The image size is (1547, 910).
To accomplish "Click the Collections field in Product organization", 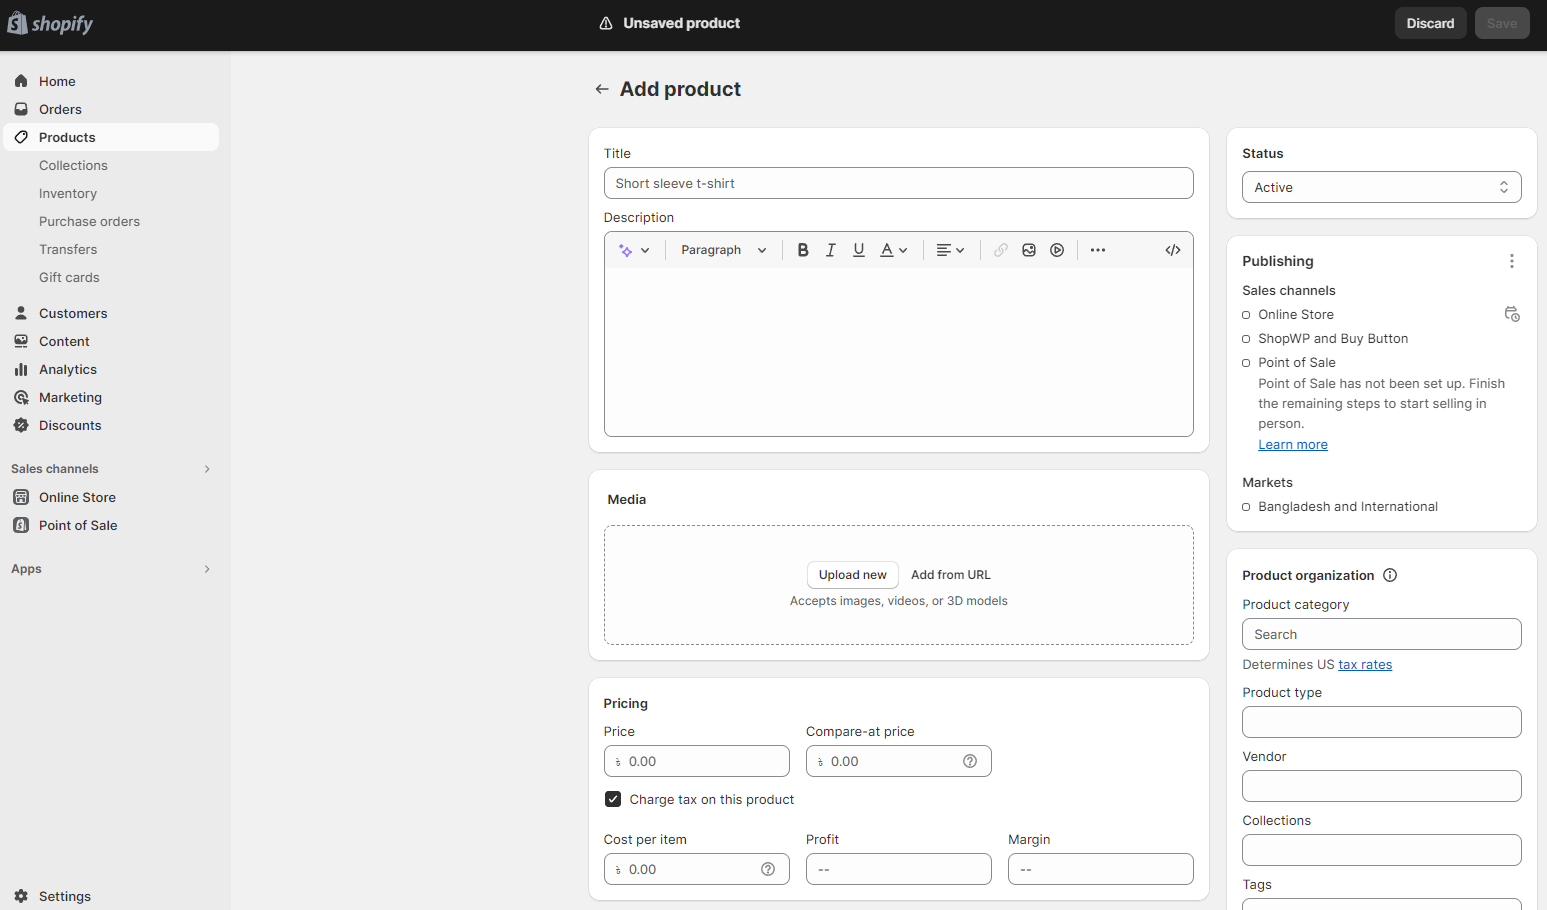I will (1381, 850).
